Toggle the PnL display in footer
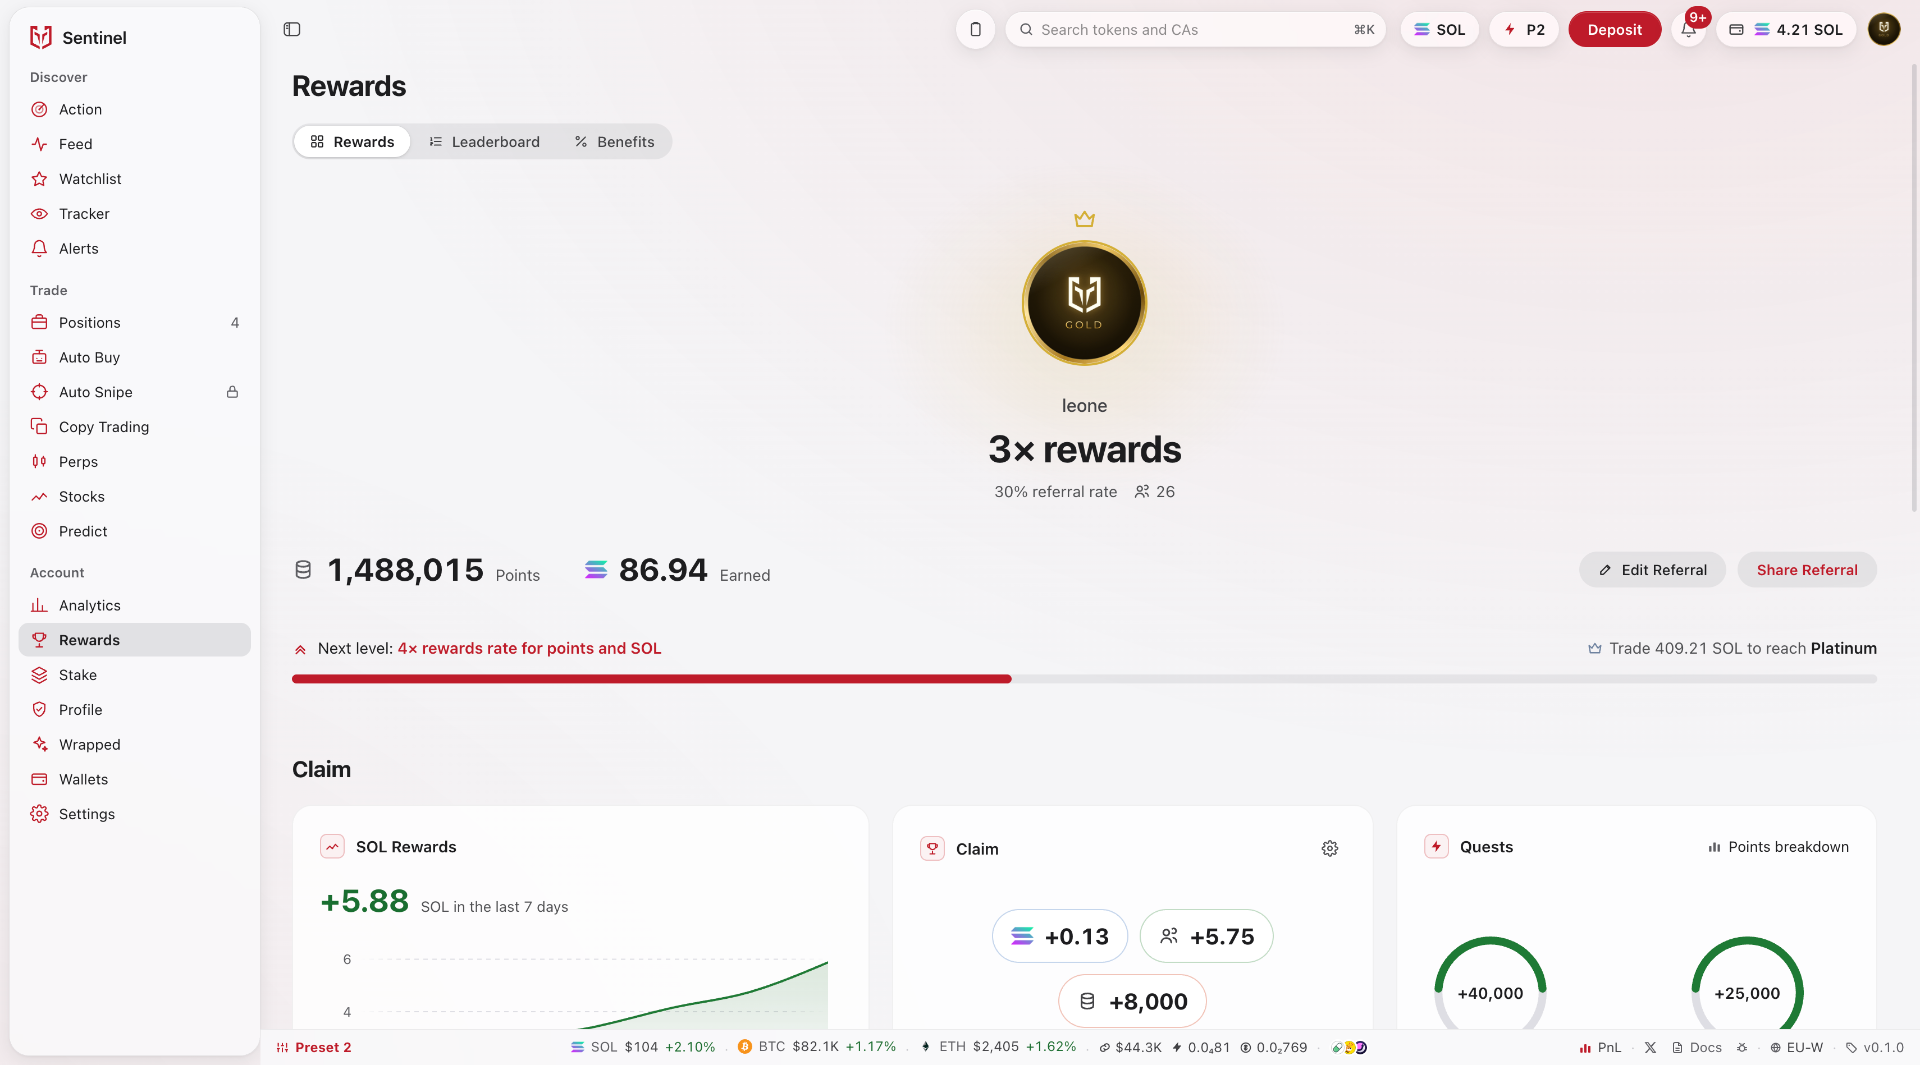 coord(1600,1048)
